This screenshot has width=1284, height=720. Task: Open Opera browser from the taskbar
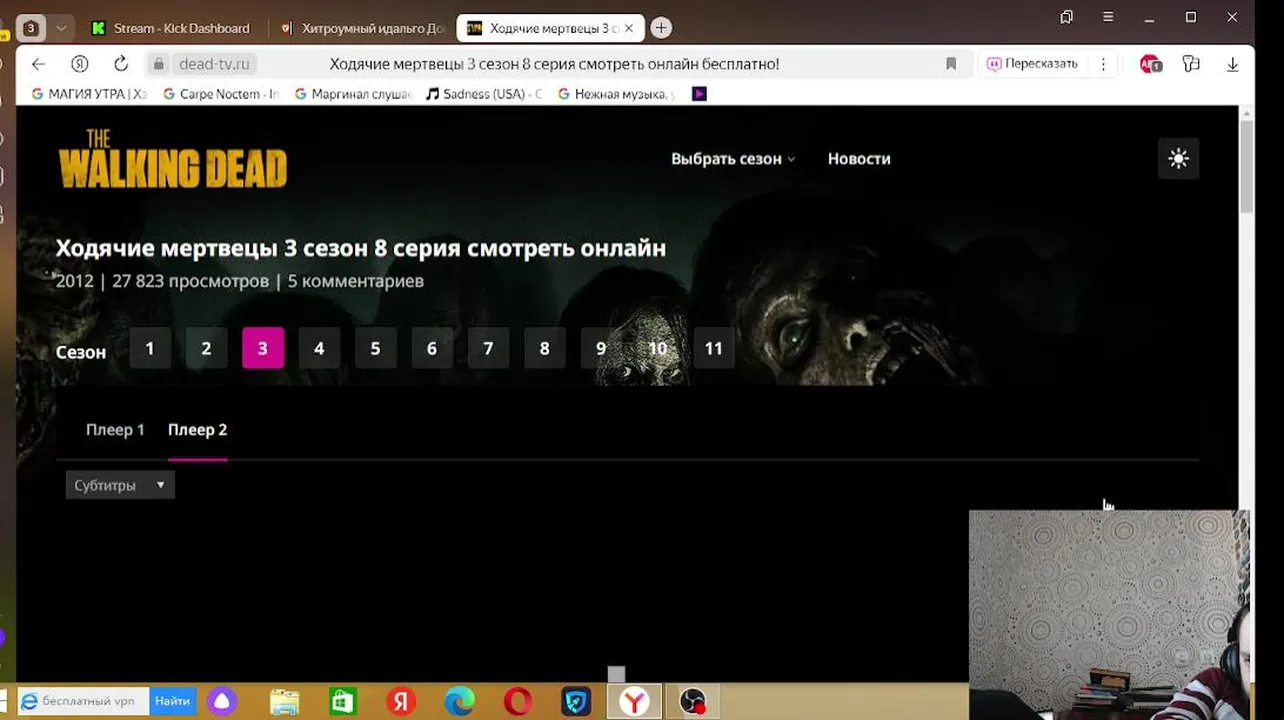[518, 702]
